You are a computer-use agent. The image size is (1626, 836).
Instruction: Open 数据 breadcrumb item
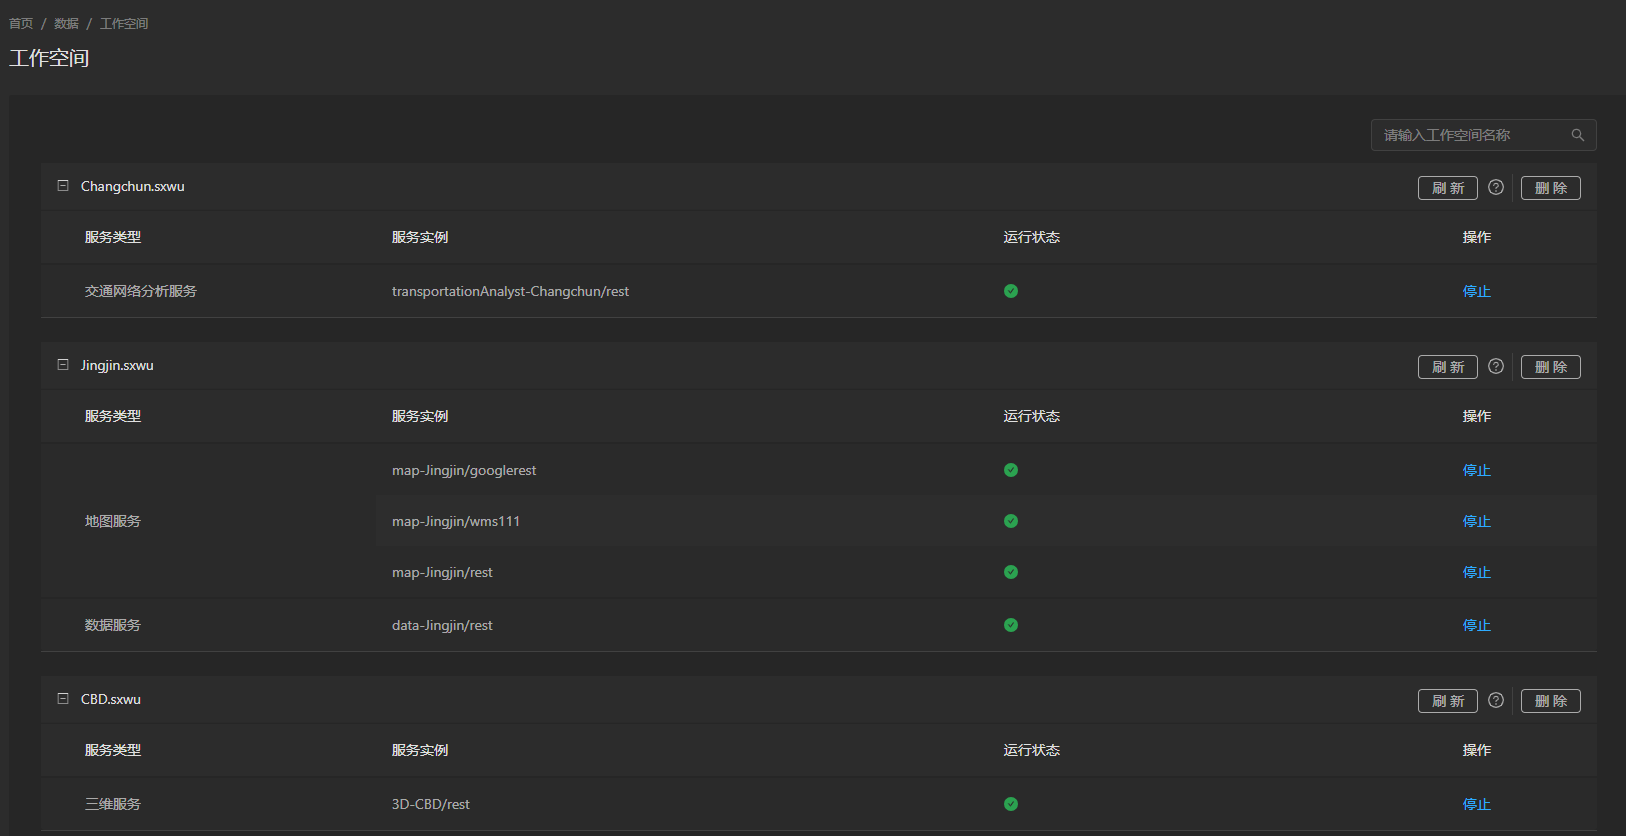coord(66,23)
